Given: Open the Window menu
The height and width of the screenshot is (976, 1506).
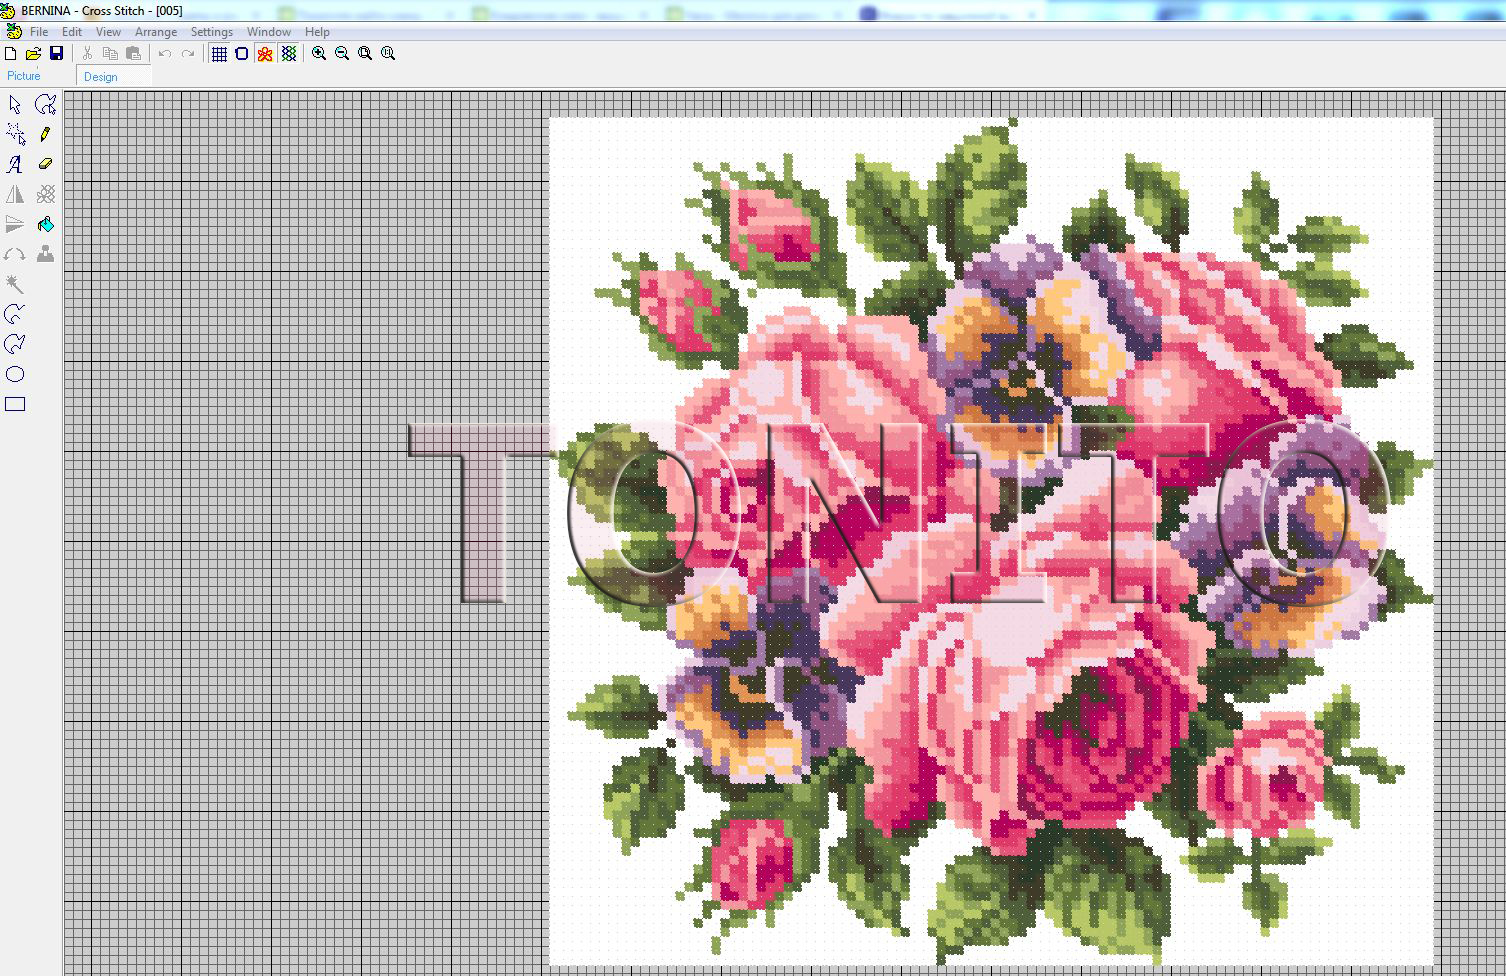Looking at the screenshot, I should (269, 32).
